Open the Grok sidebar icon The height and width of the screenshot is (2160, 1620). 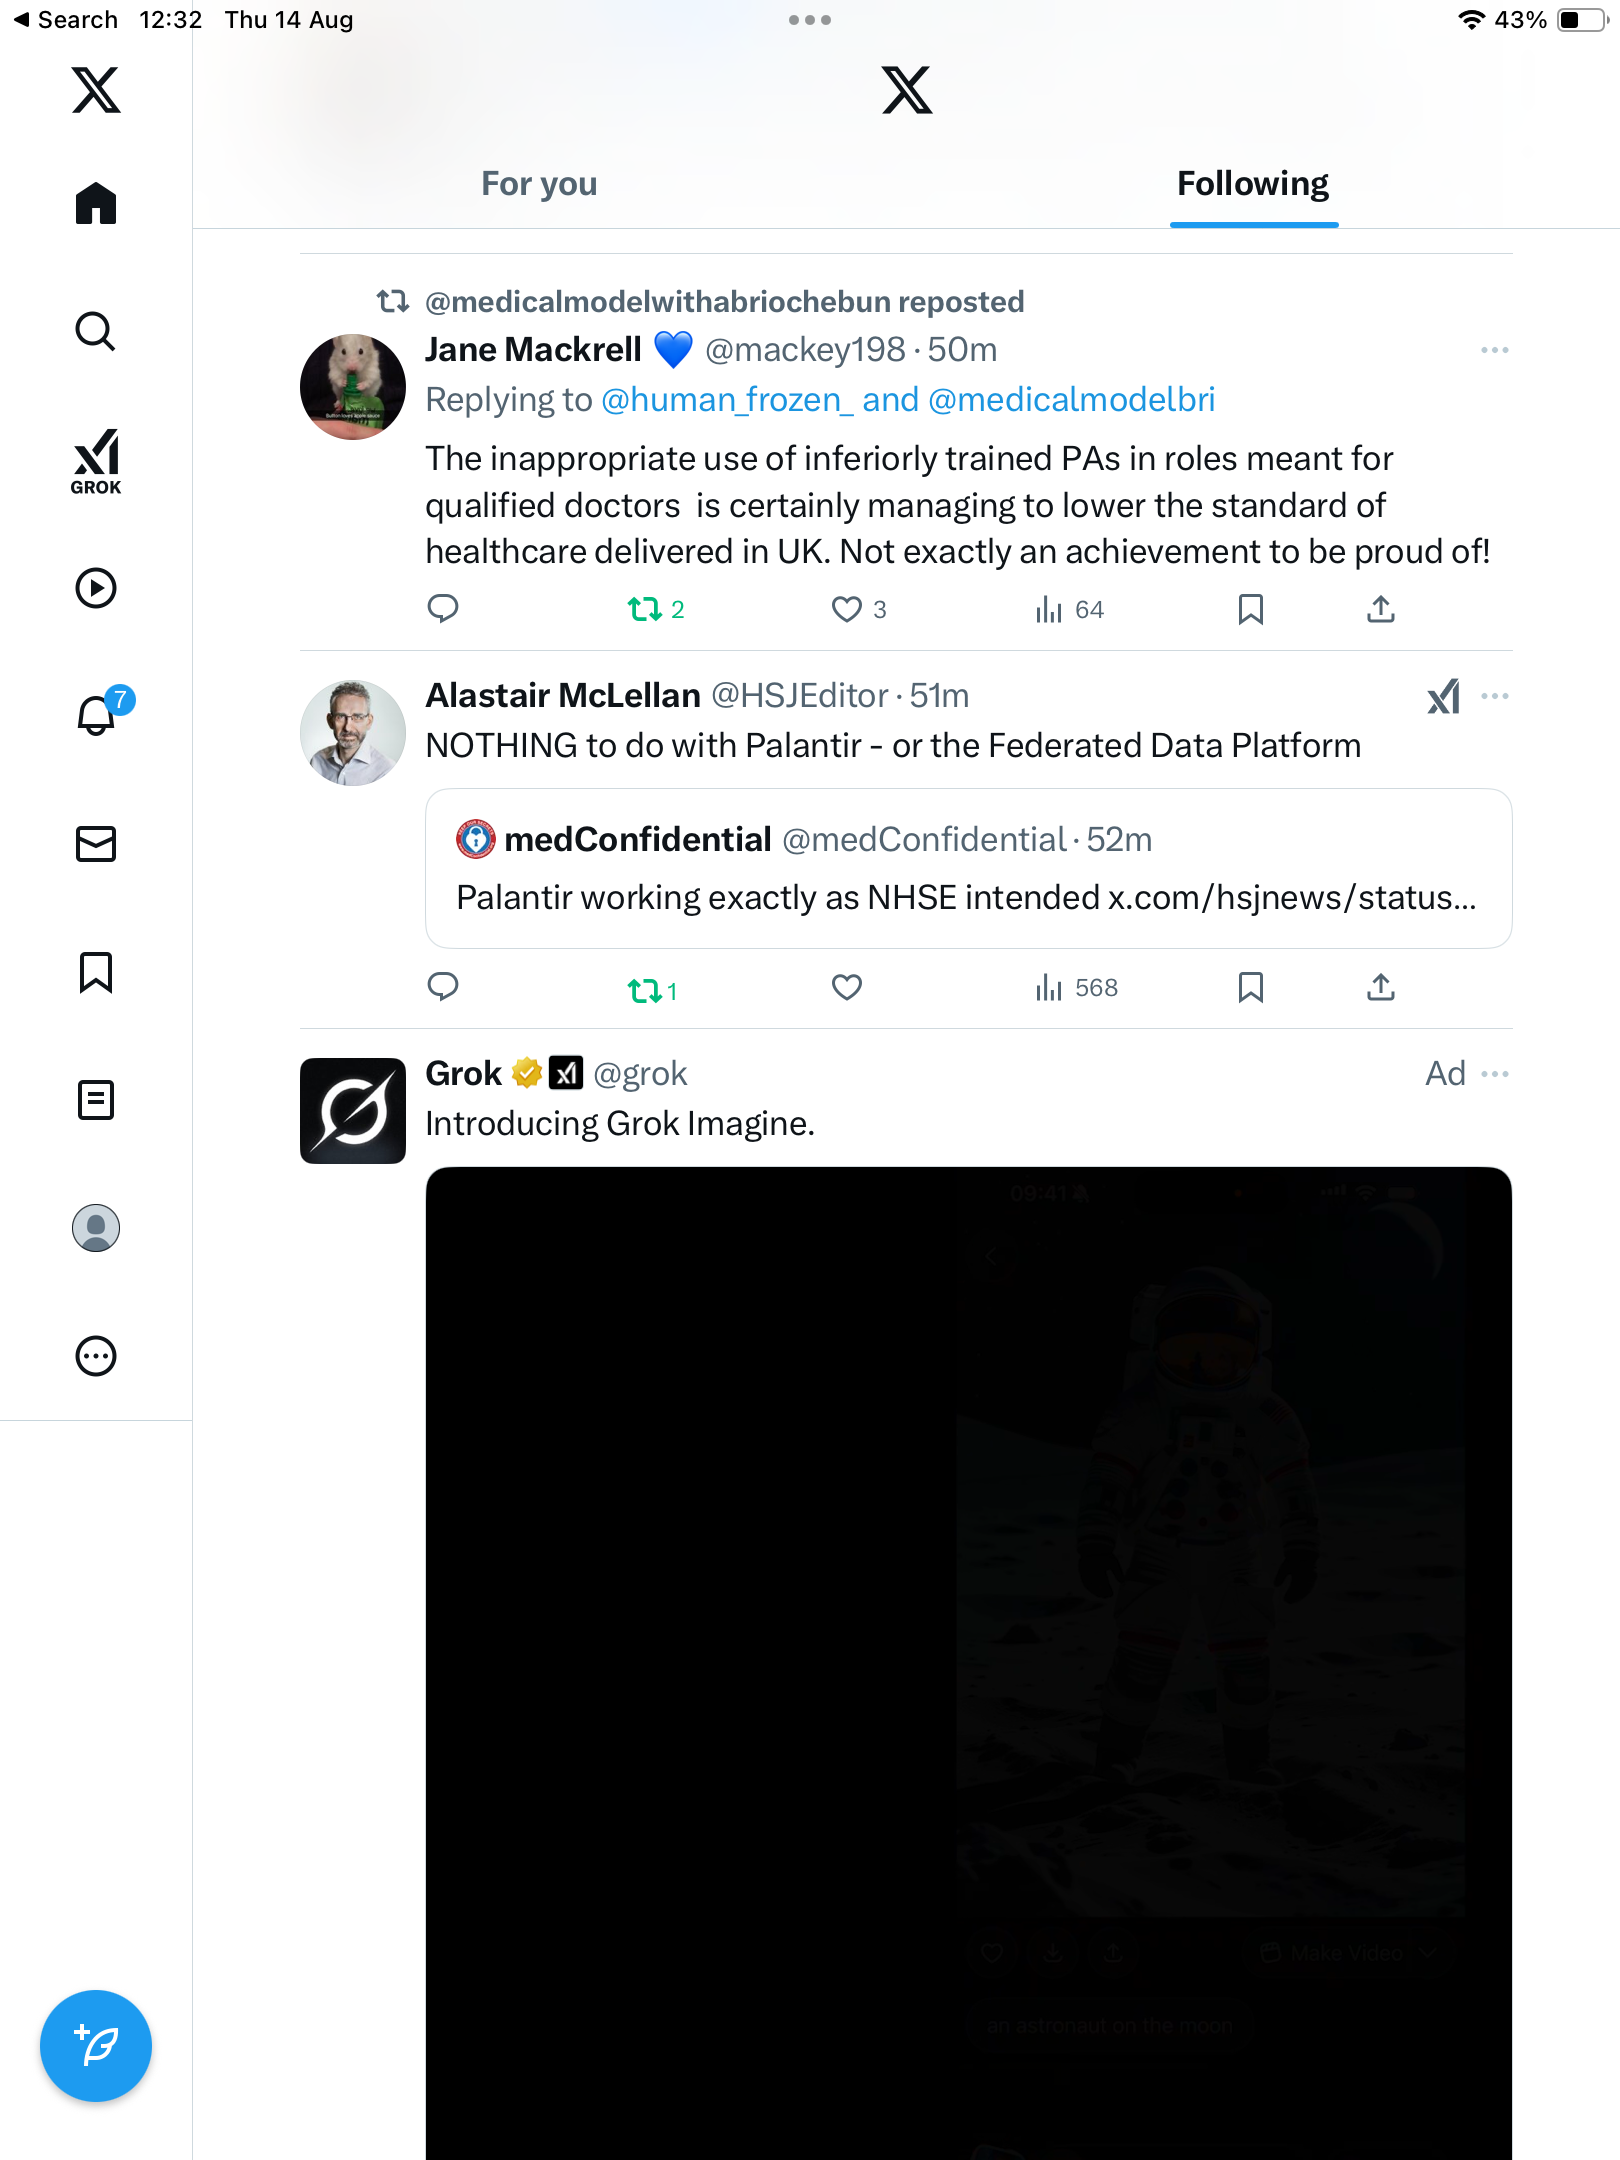96,462
